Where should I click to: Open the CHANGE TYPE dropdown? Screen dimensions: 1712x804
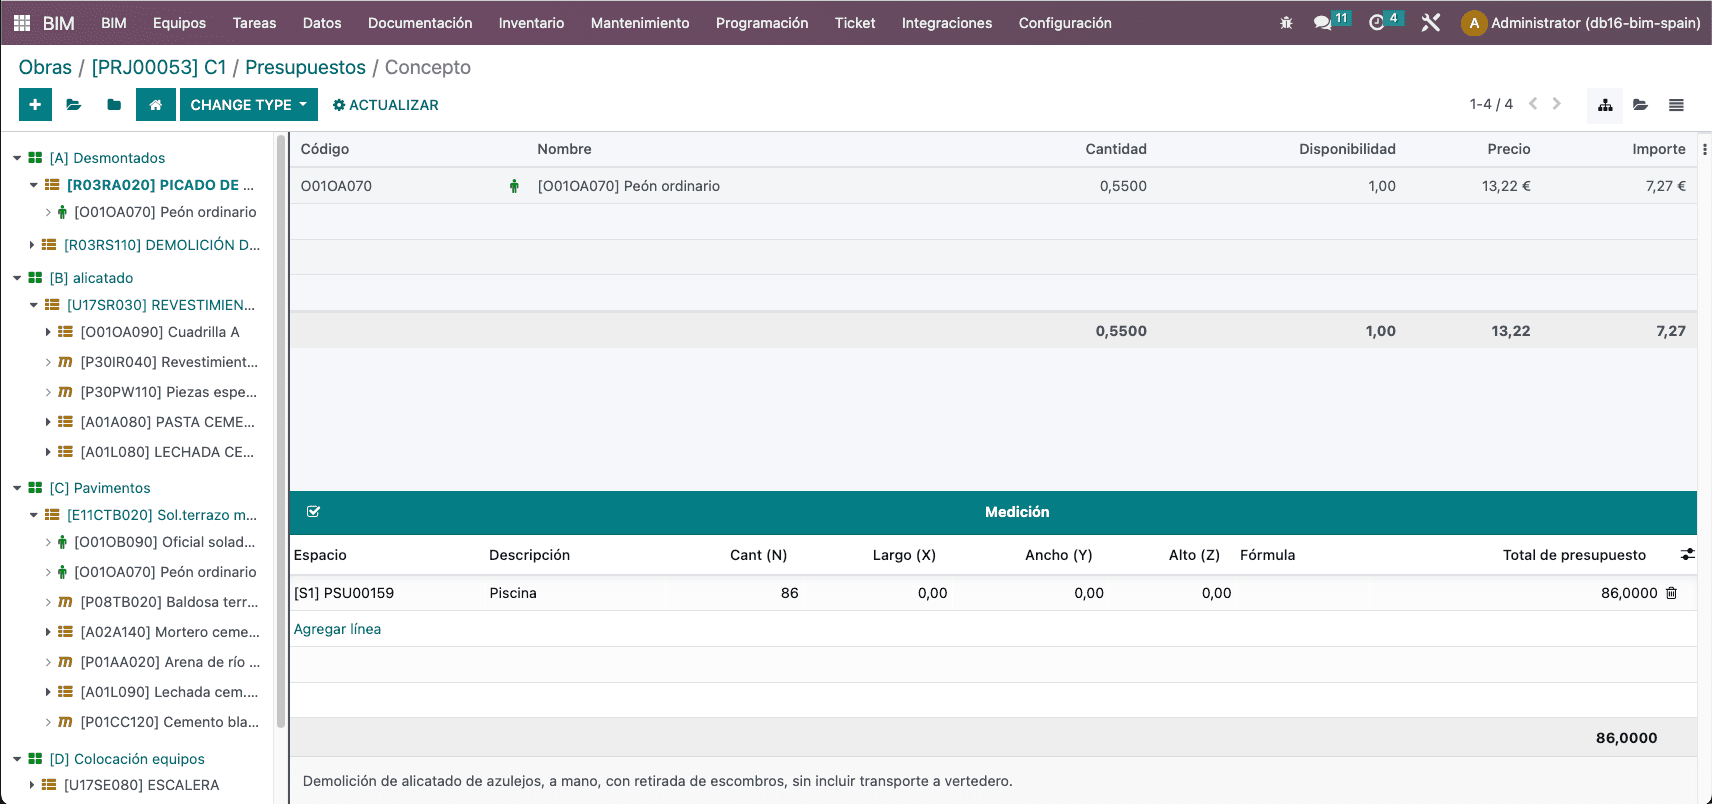click(x=248, y=104)
